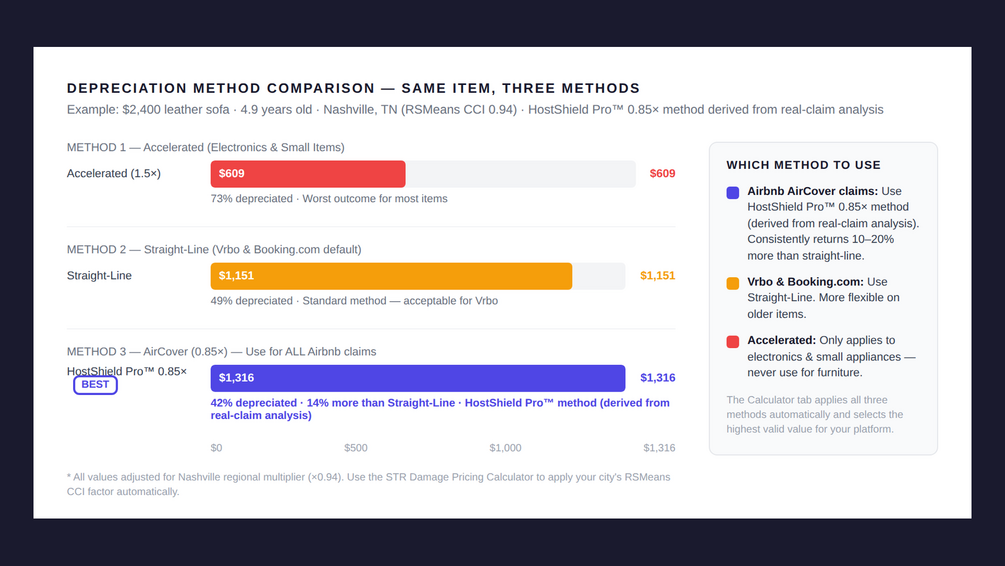Click the 'Accelerated (1.5×)' row label
1005x566 pixels.
[113, 174]
